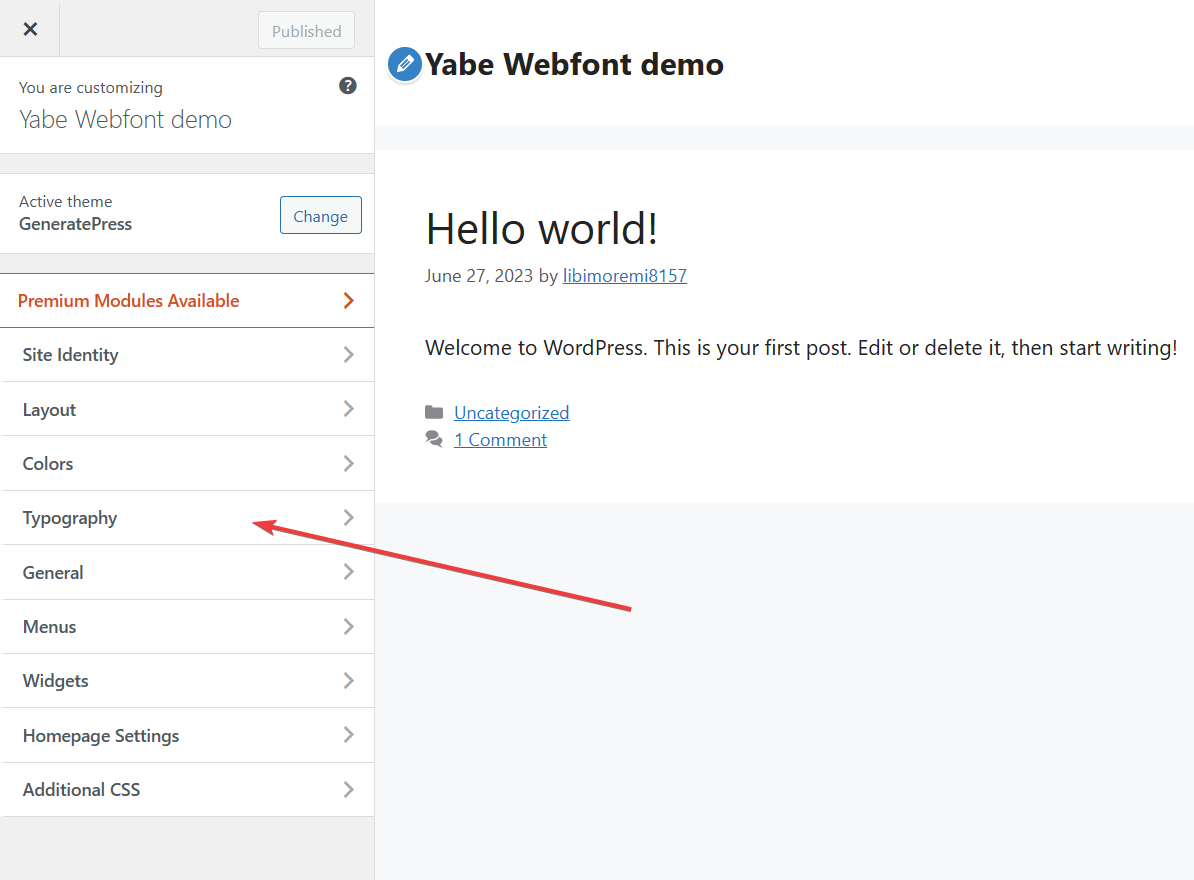
Task: Open the Additional CSS section
Action: click(187, 789)
